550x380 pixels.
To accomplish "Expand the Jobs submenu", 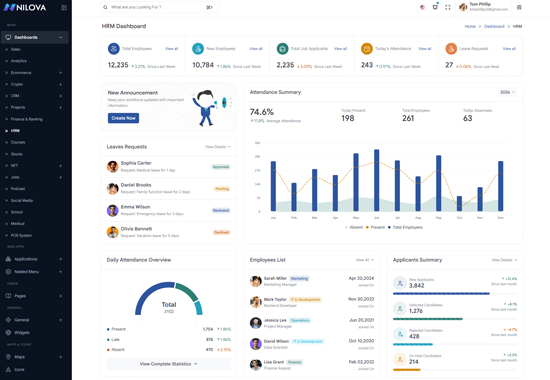I will (x=60, y=177).
